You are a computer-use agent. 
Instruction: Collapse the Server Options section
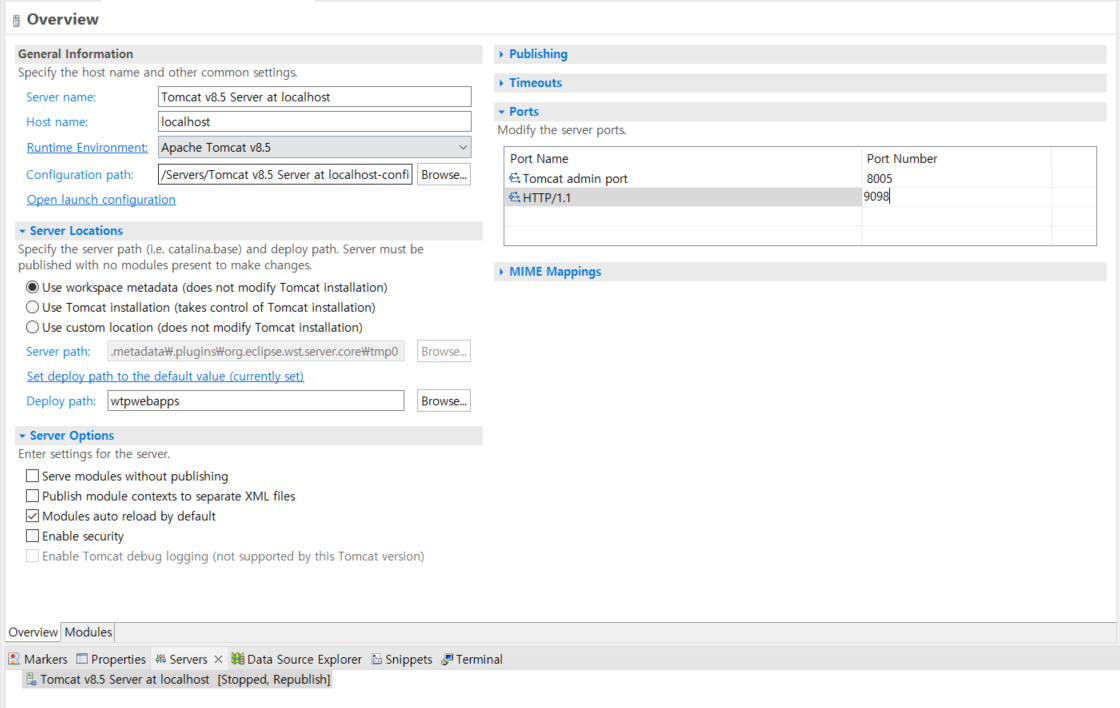pyautogui.click(x=22, y=436)
